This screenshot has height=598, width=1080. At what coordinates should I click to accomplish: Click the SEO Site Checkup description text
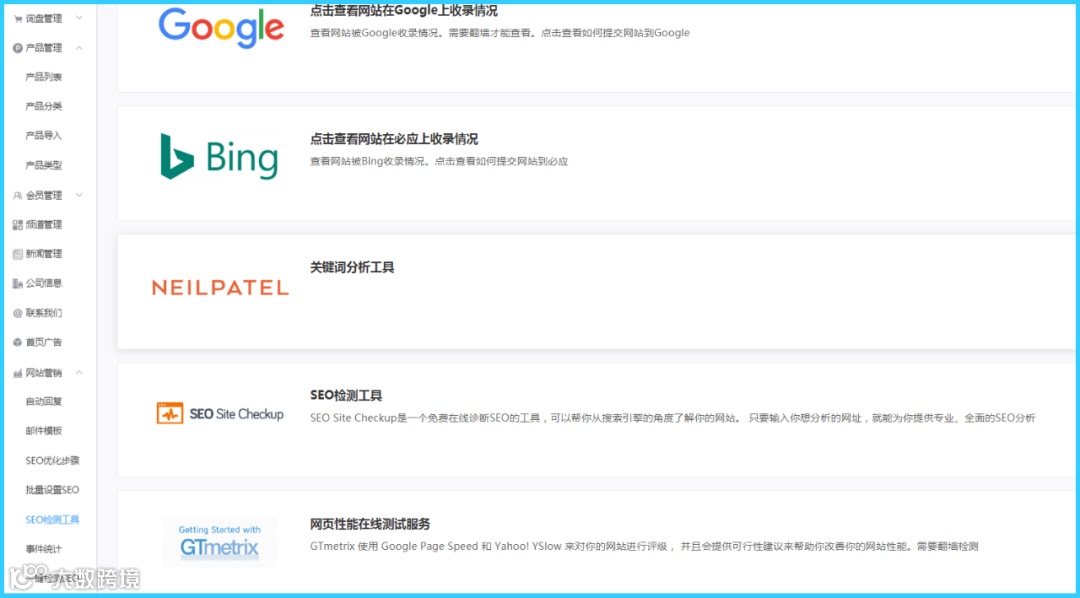click(x=672, y=418)
